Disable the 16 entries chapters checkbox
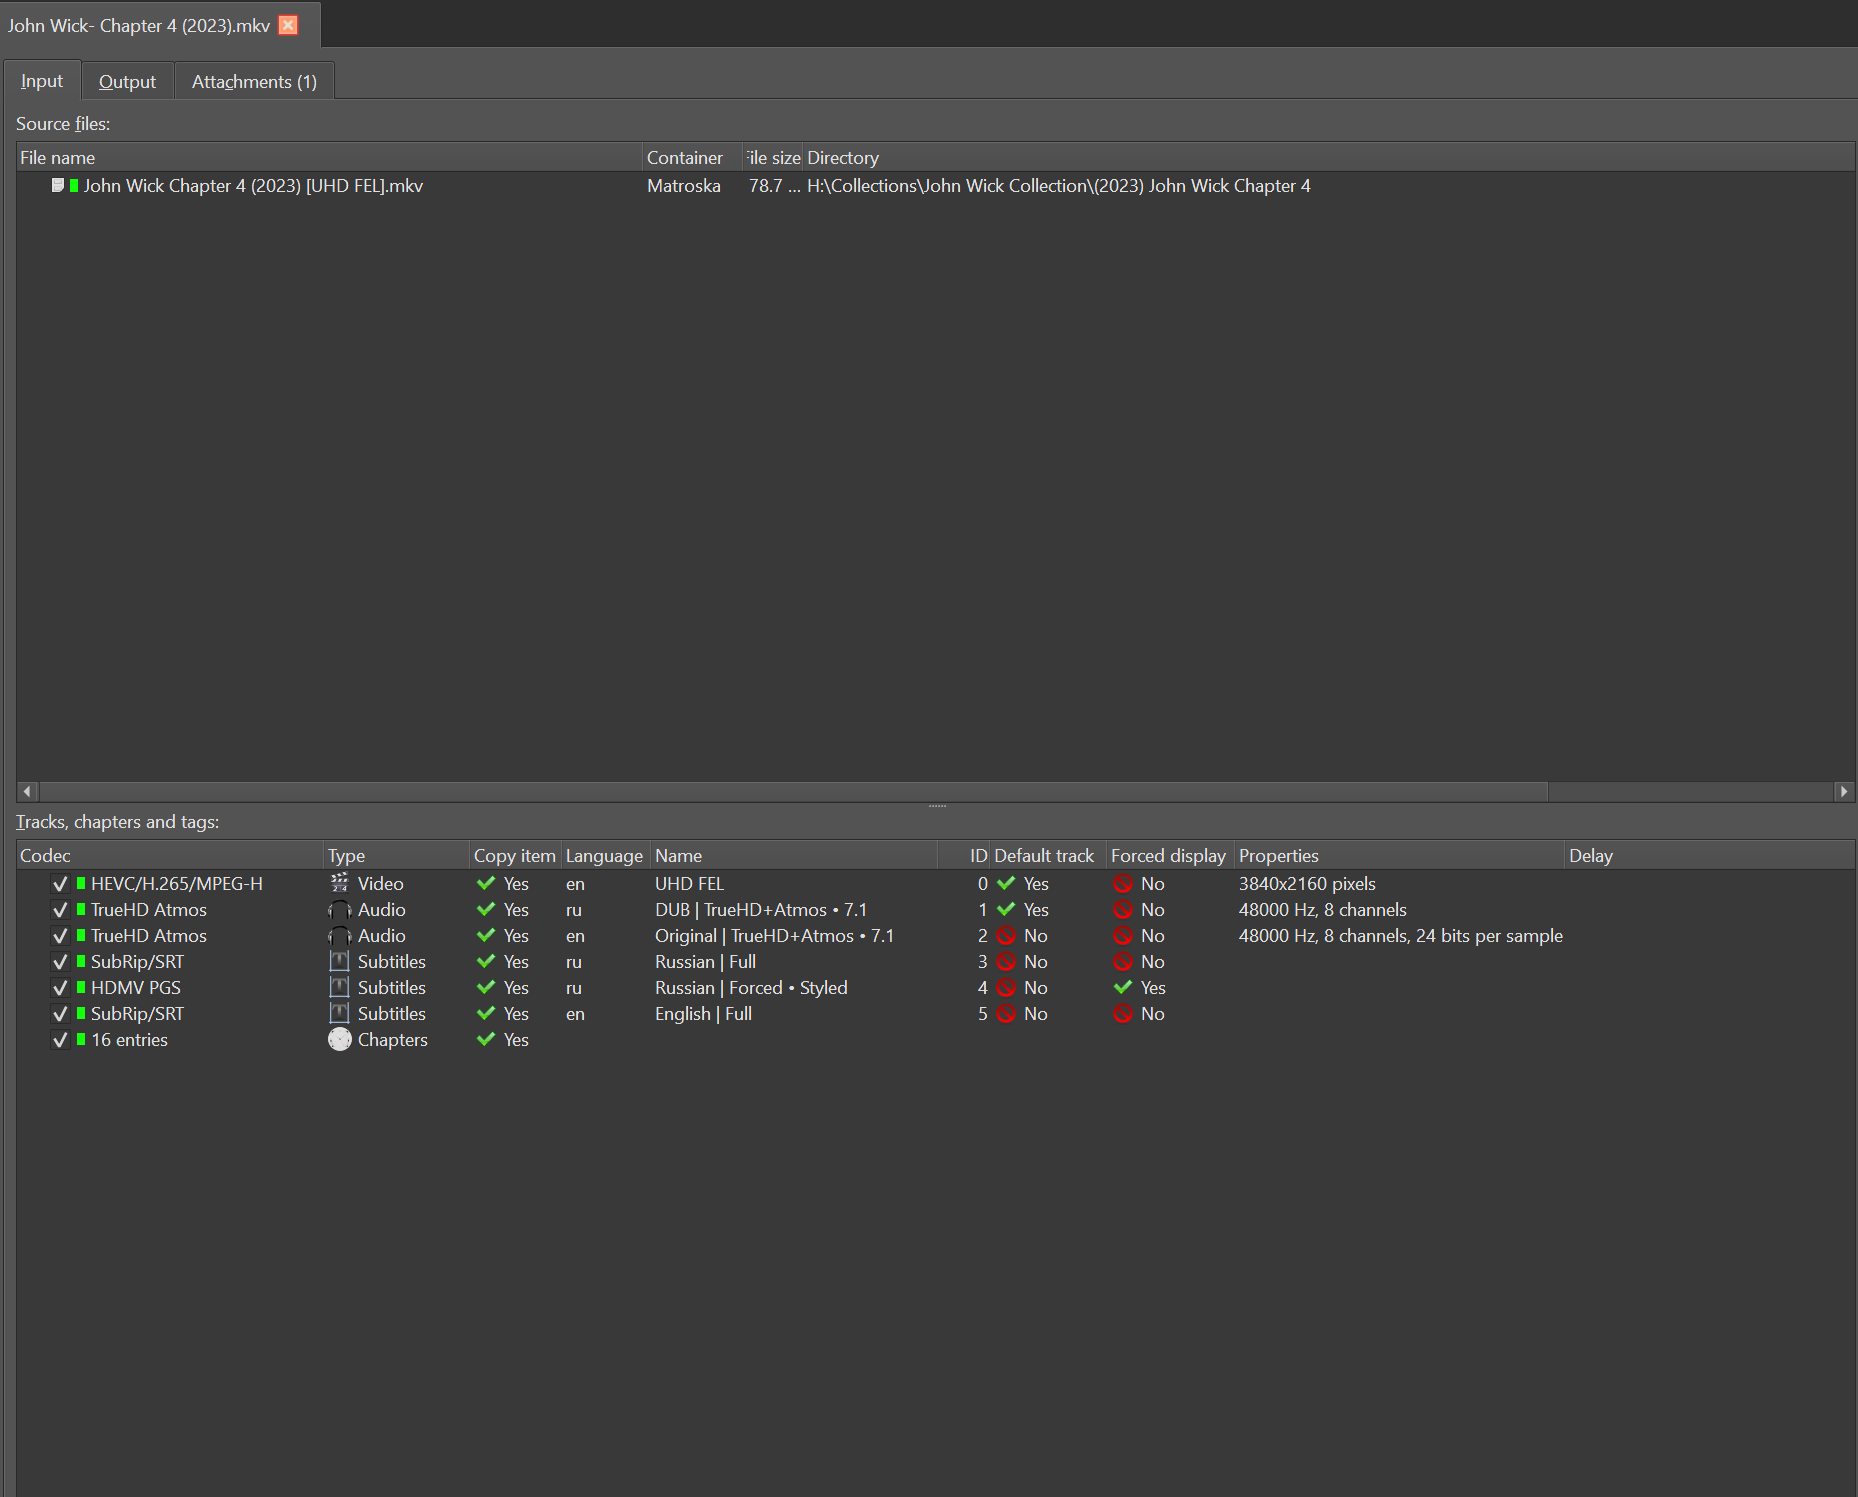This screenshot has width=1858, height=1497. (x=60, y=1040)
